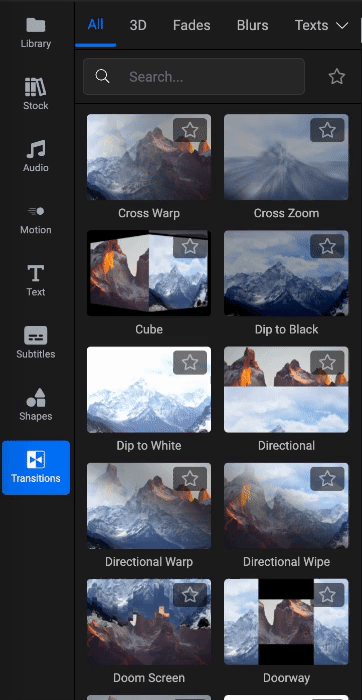Image resolution: width=362 pixels, height=700 pixels.
Task: Switch to the 3D tab
Action: click(x=138, y=25)
